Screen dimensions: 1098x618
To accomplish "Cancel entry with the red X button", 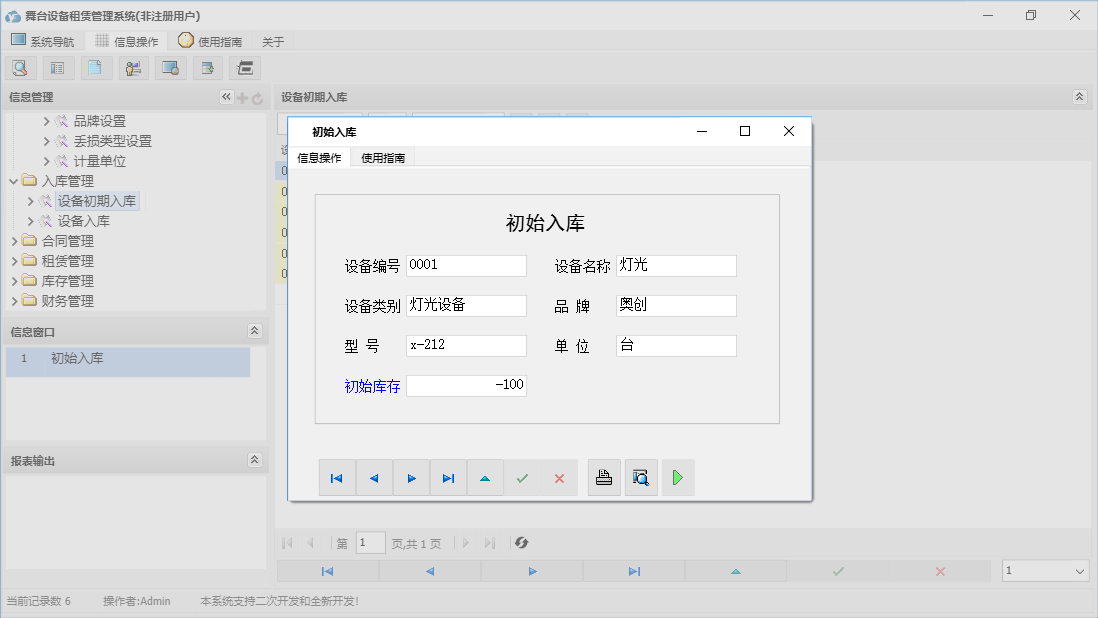I will click(559, 477).
